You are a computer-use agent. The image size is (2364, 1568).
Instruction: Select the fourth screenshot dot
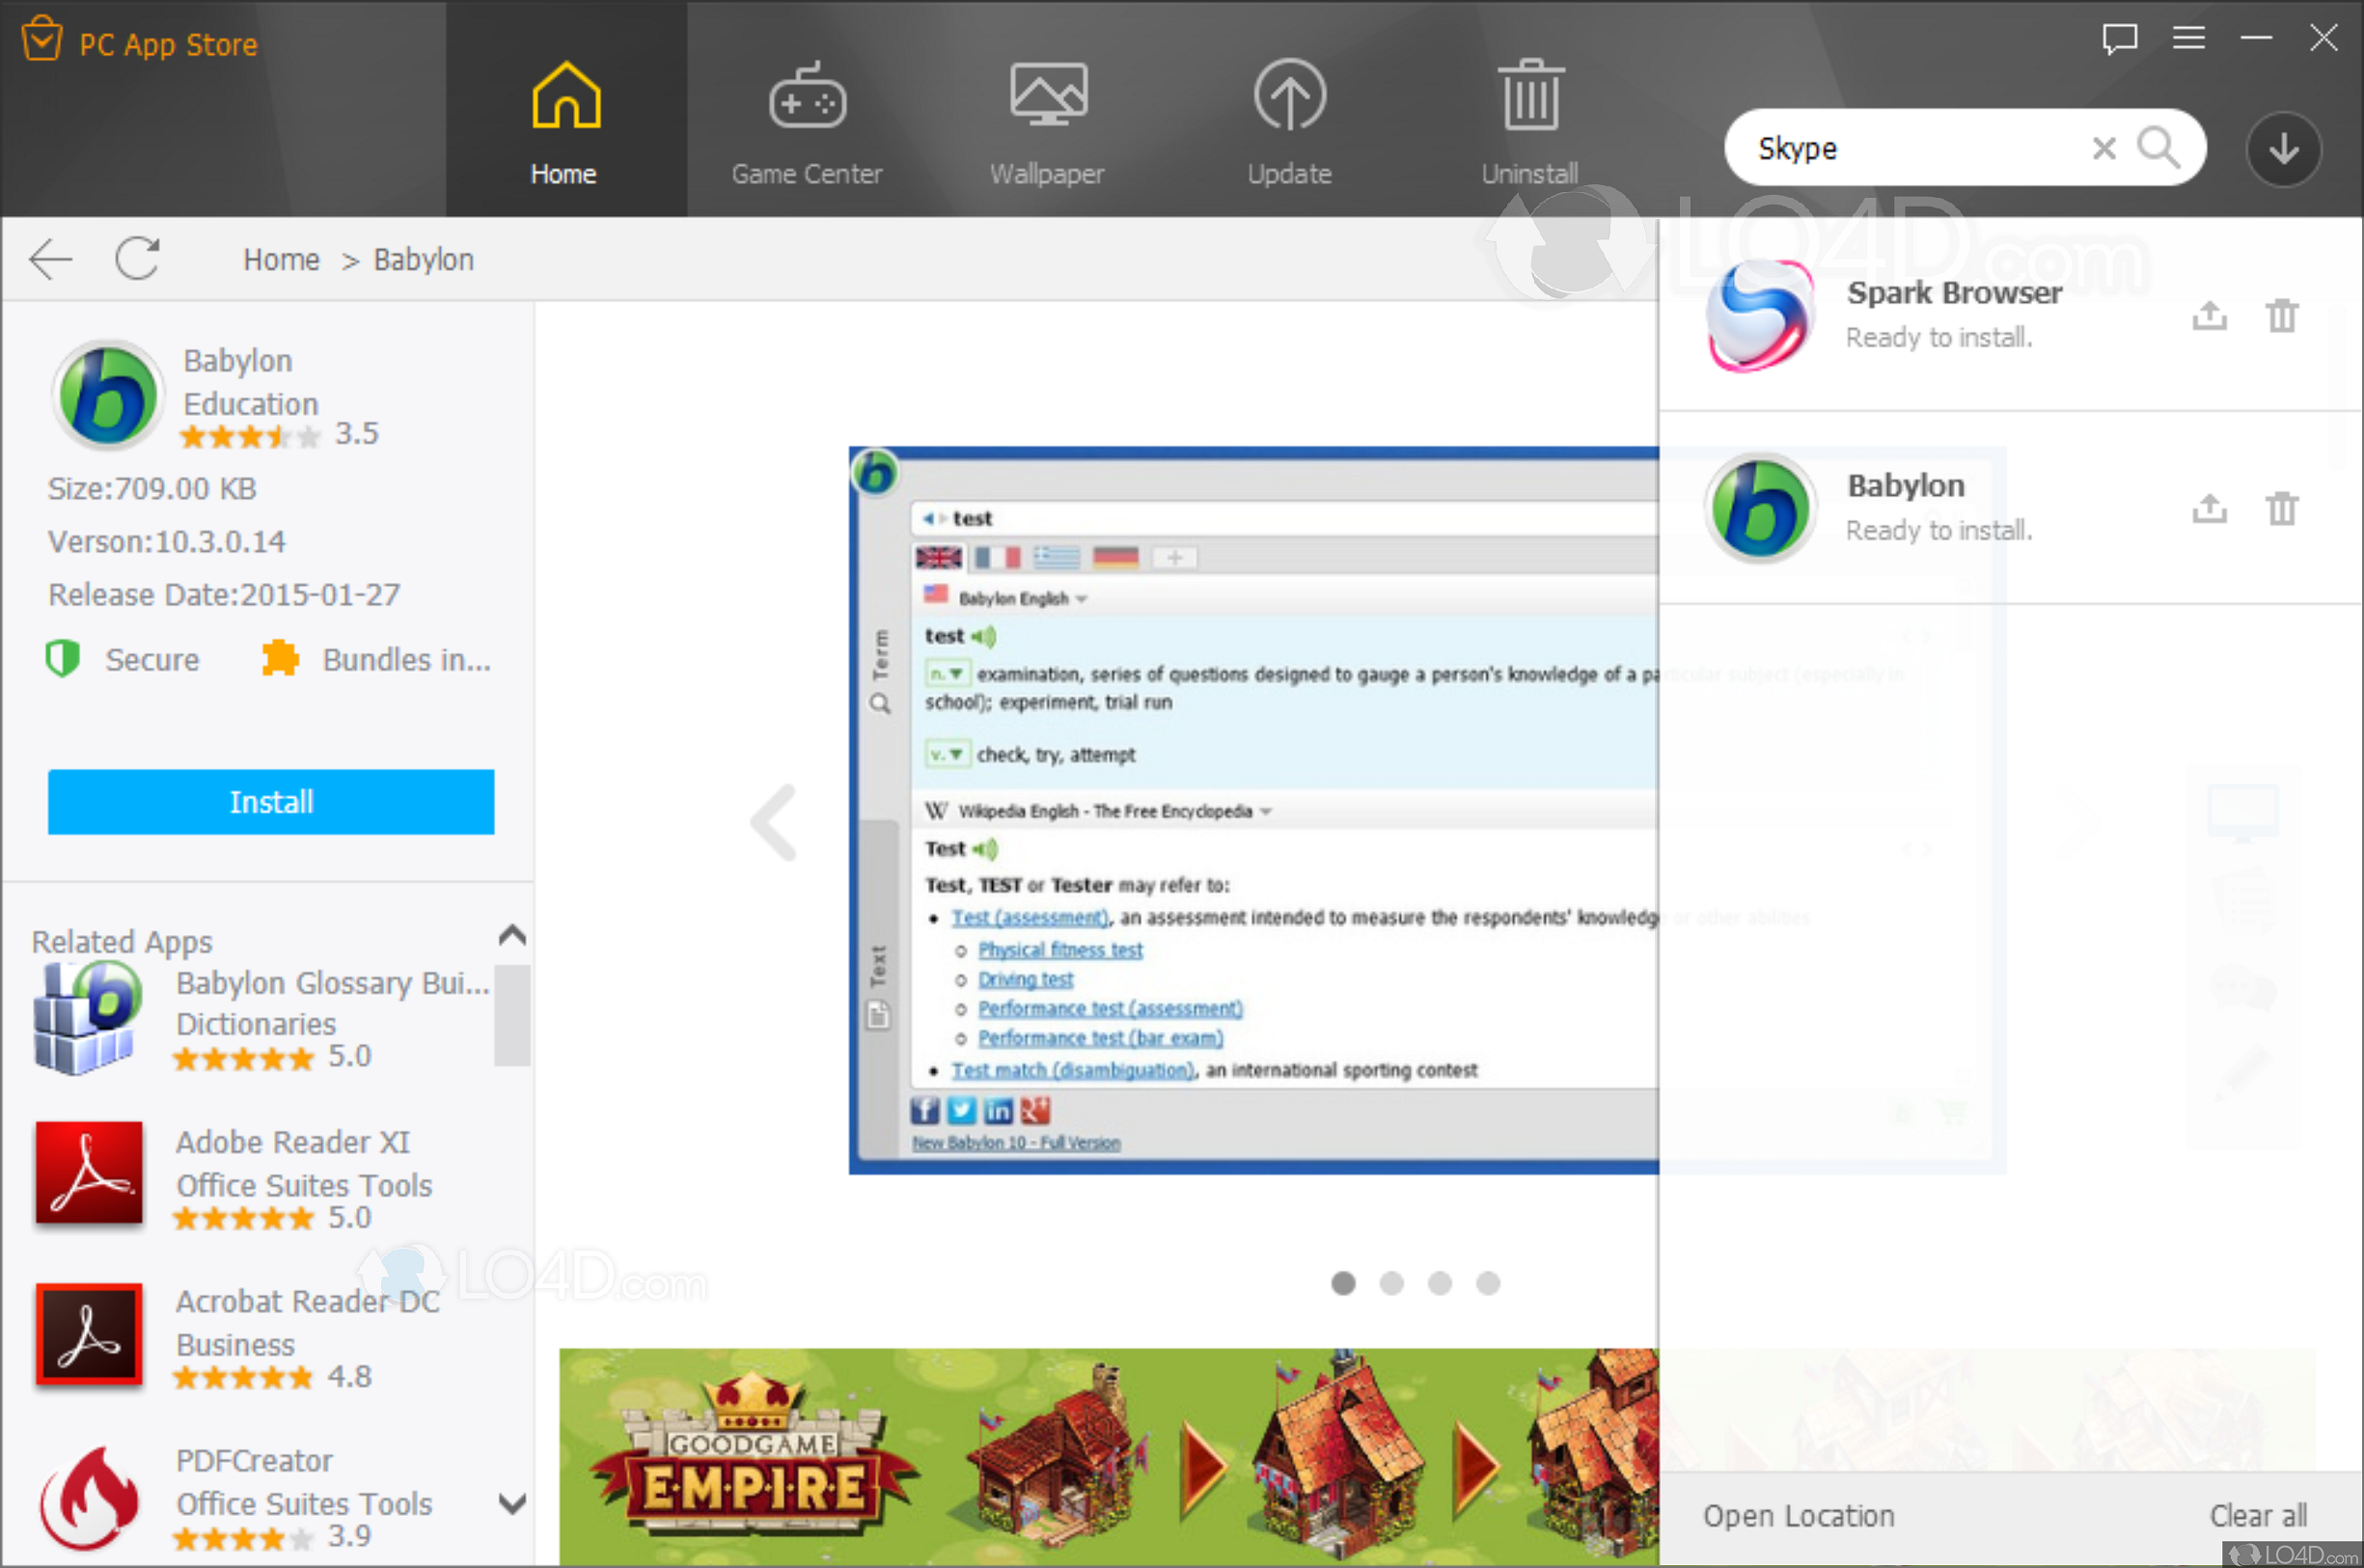point(1488,1283)
